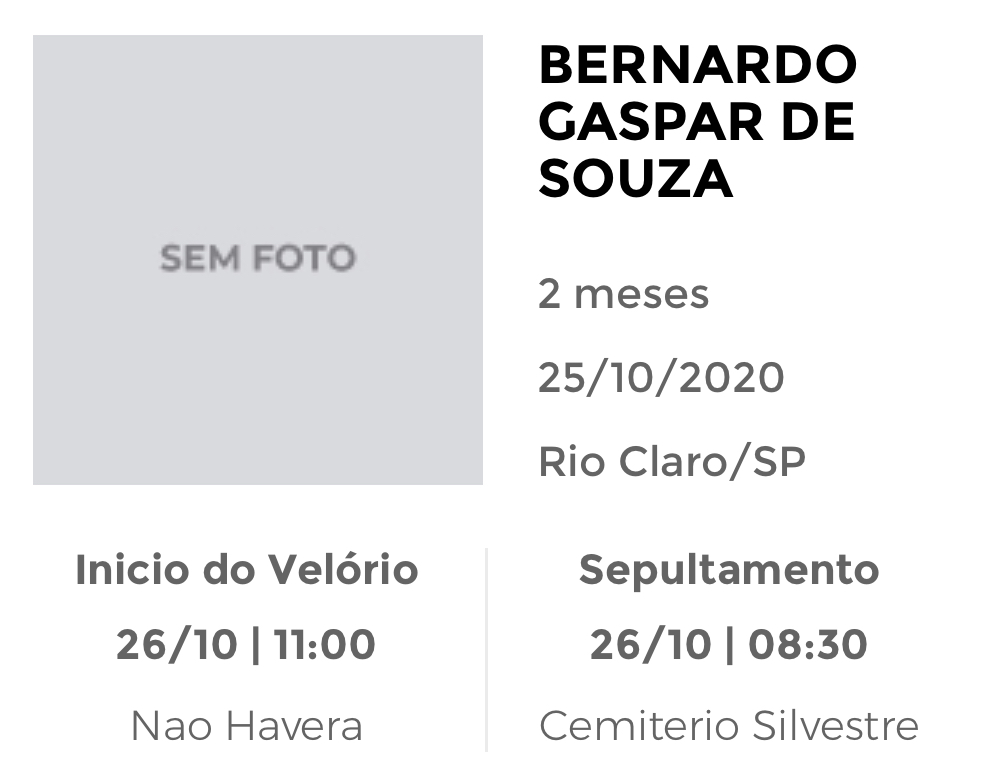The height and width of the screenshot is (765, 984).
Task: Click the age text 2 meses
Action: 623,294
